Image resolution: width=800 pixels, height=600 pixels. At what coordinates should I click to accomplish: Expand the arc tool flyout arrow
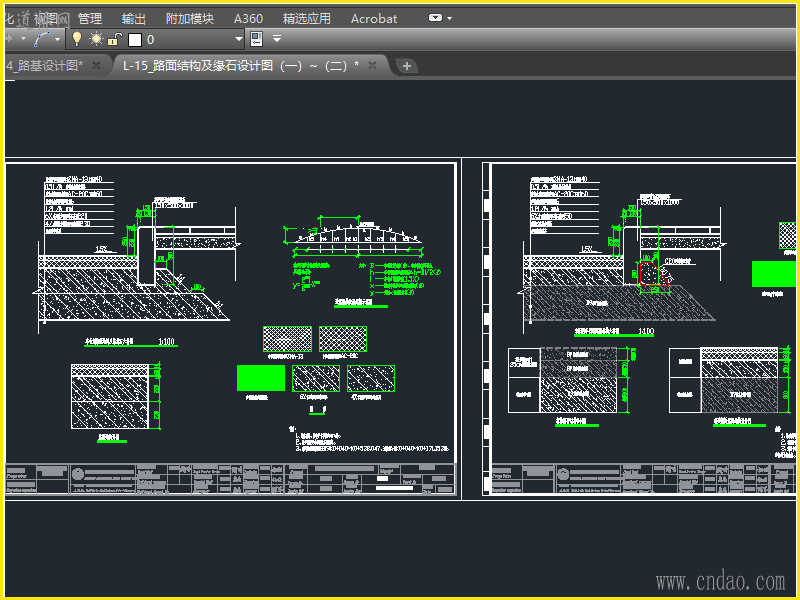[58, 39]
